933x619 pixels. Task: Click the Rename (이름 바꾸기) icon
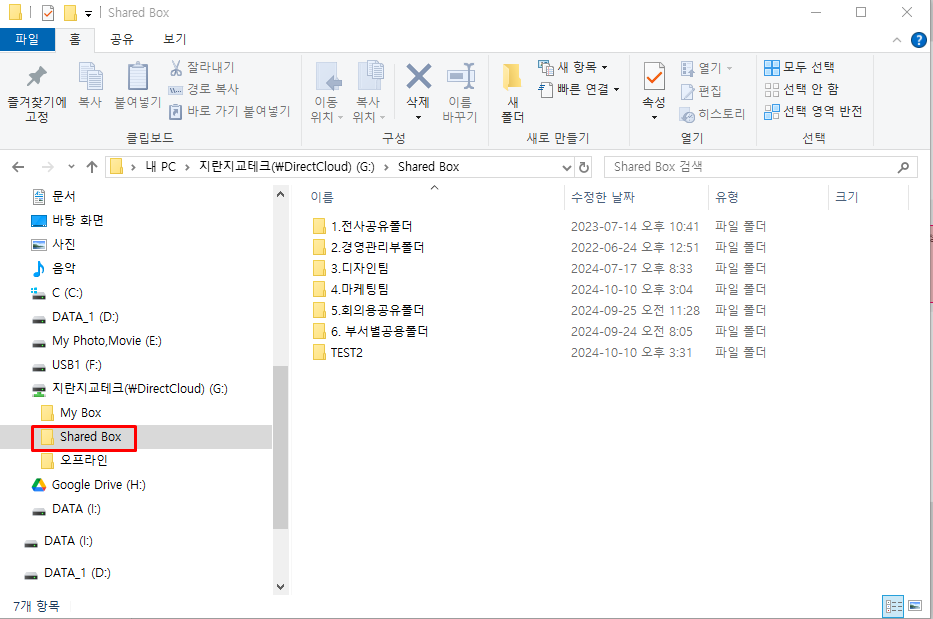click(x=460, y=77)
